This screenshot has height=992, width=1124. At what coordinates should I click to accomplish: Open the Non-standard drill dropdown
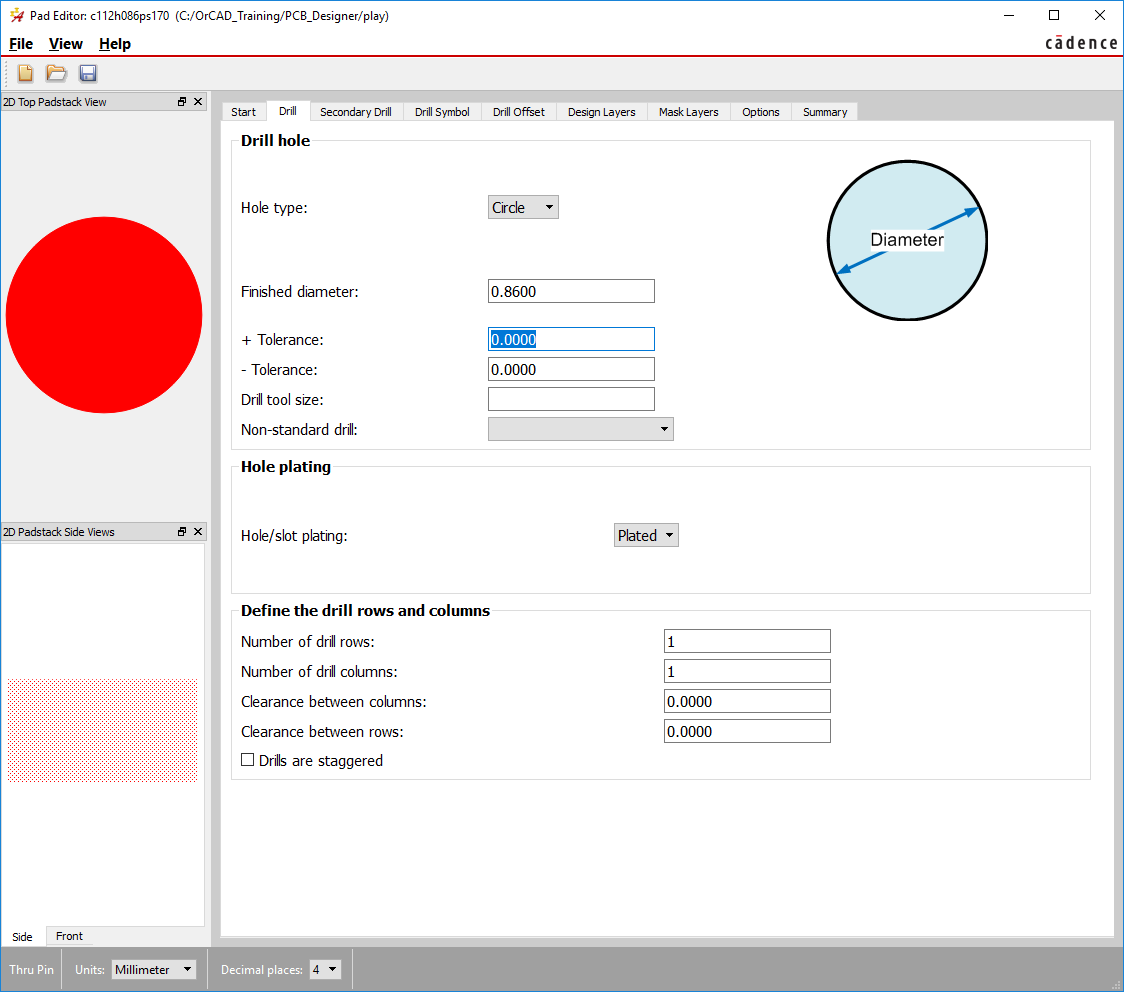[x=581, y=429]
